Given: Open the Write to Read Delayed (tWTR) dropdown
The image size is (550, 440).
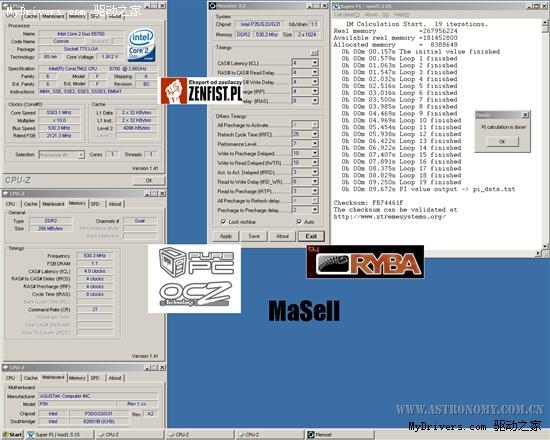Looking at the screenshot, I should pos(315,163).
